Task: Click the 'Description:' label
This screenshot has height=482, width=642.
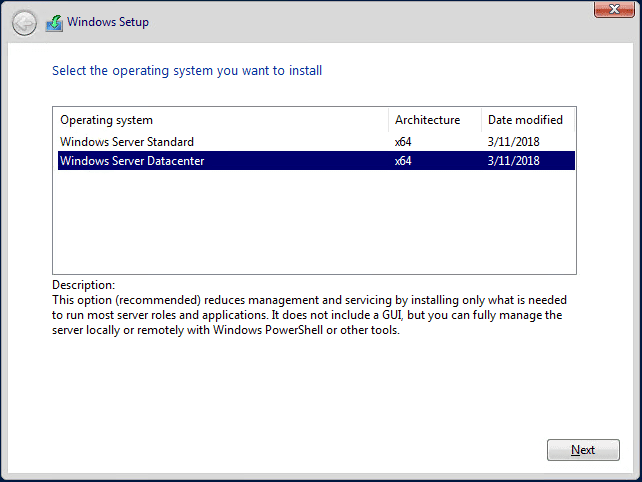Action: pos(83,285)
